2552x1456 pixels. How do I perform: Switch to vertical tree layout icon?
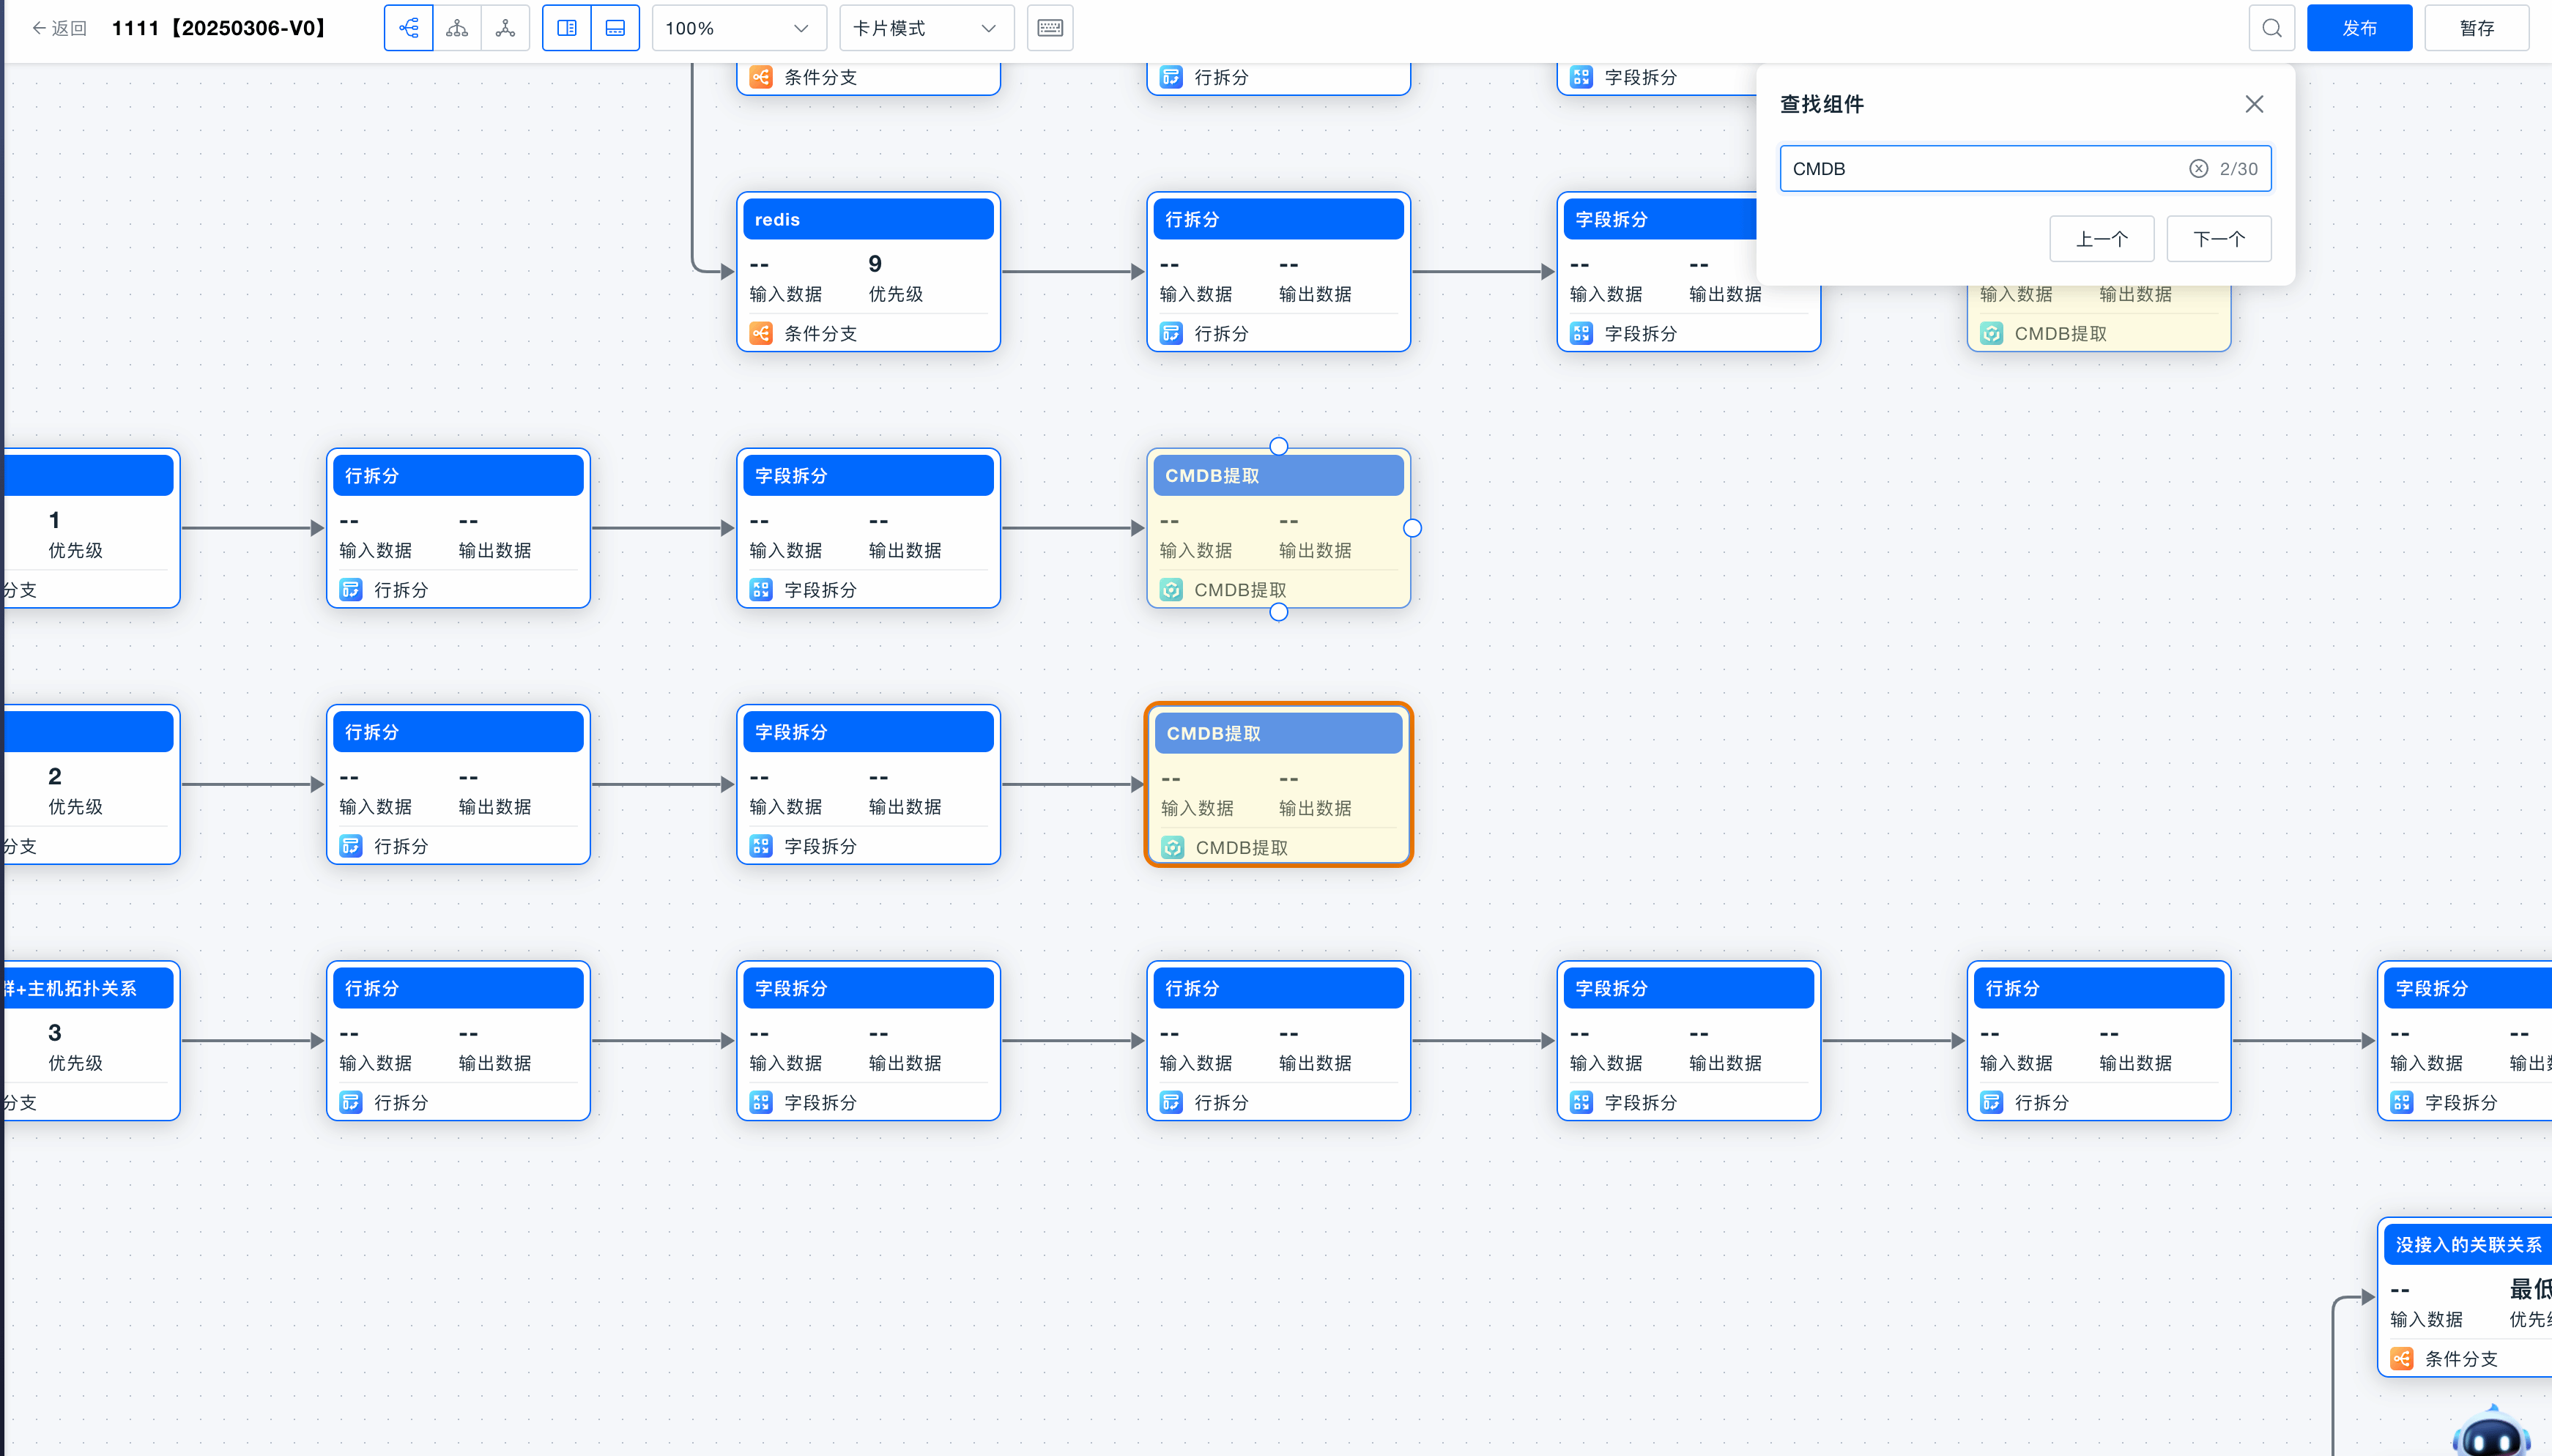coord(457,28)
